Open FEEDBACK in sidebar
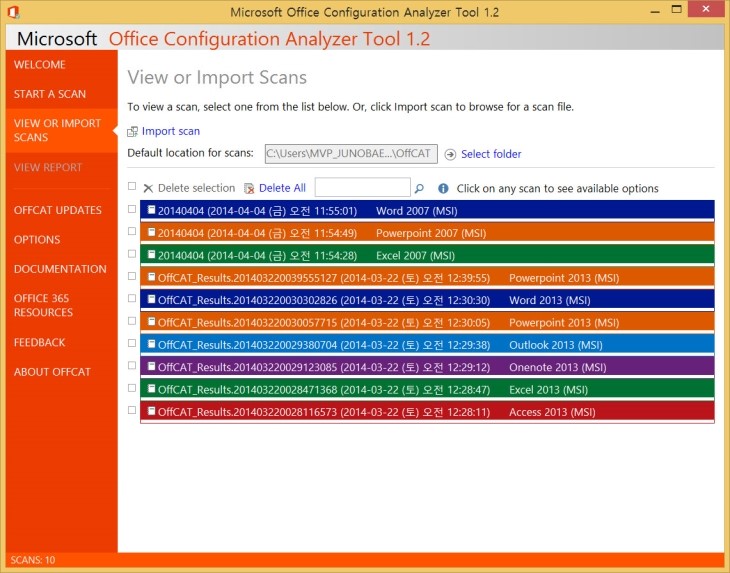This screenshot has height=573, width=730. [40, 343]
